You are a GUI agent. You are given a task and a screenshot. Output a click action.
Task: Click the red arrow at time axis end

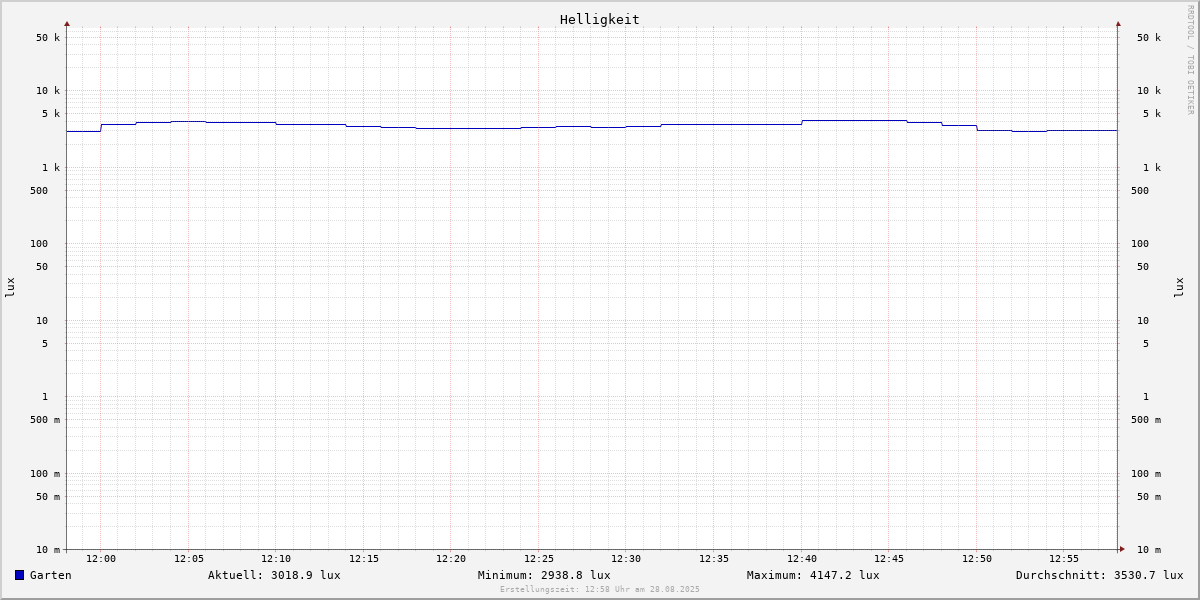pyautogui.click(x=1122, y=549)
